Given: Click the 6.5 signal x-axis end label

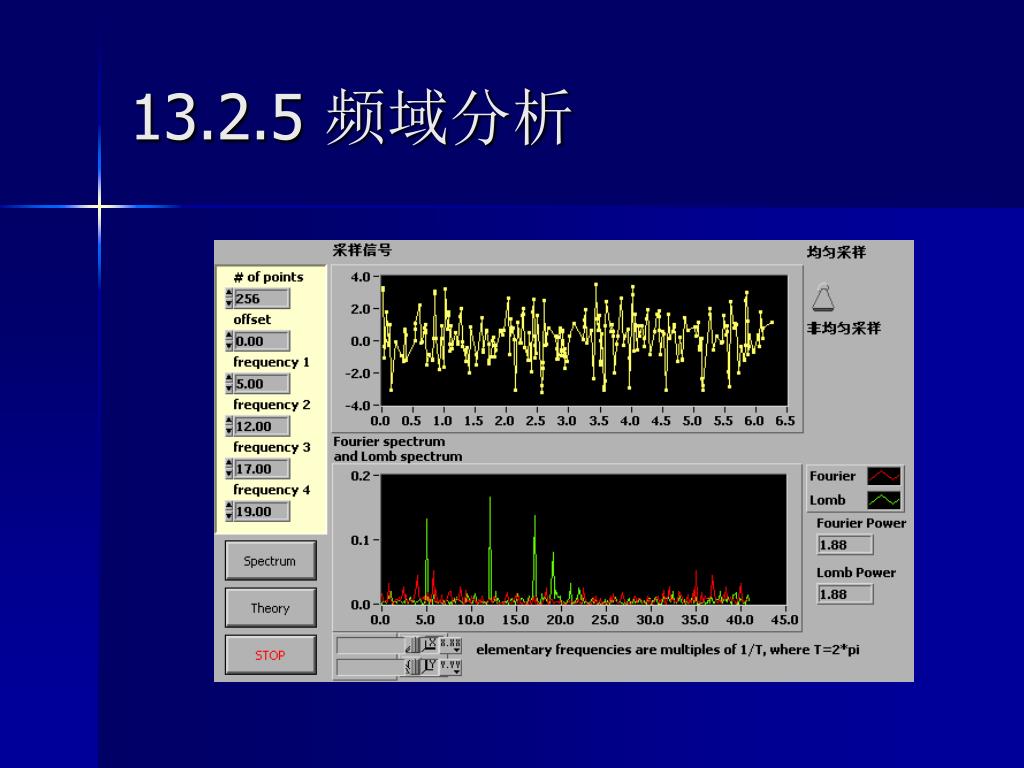Looking at the screenshot, I should coord(785,421).
